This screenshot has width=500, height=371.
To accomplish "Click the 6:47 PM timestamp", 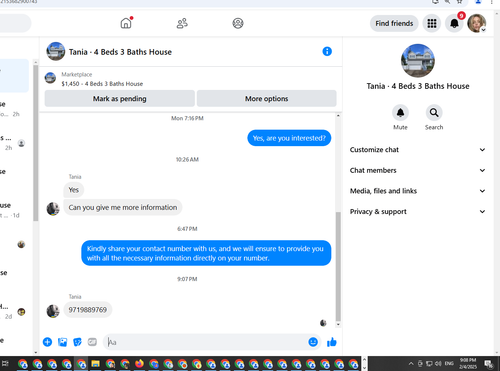I will [x=187, y=229].
